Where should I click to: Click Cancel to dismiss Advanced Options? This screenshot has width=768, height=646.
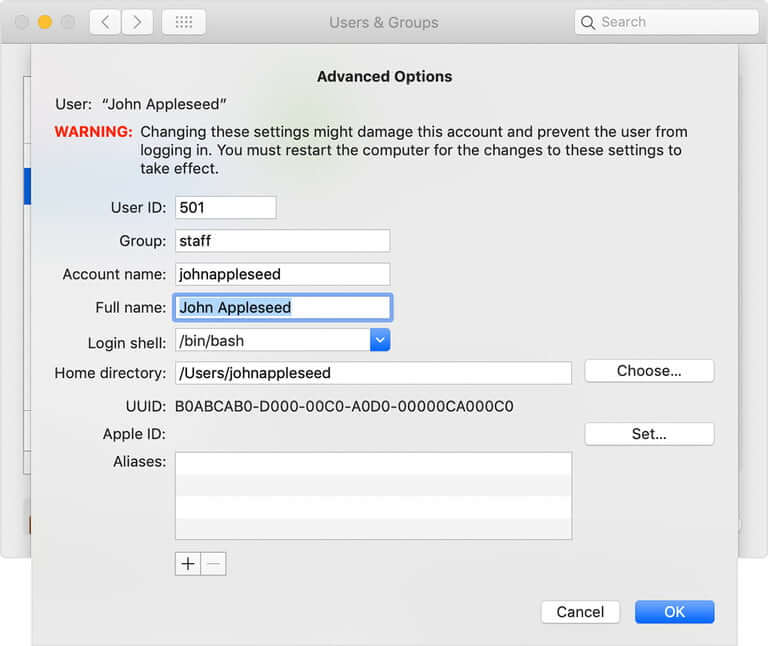[x=580, y=611]
